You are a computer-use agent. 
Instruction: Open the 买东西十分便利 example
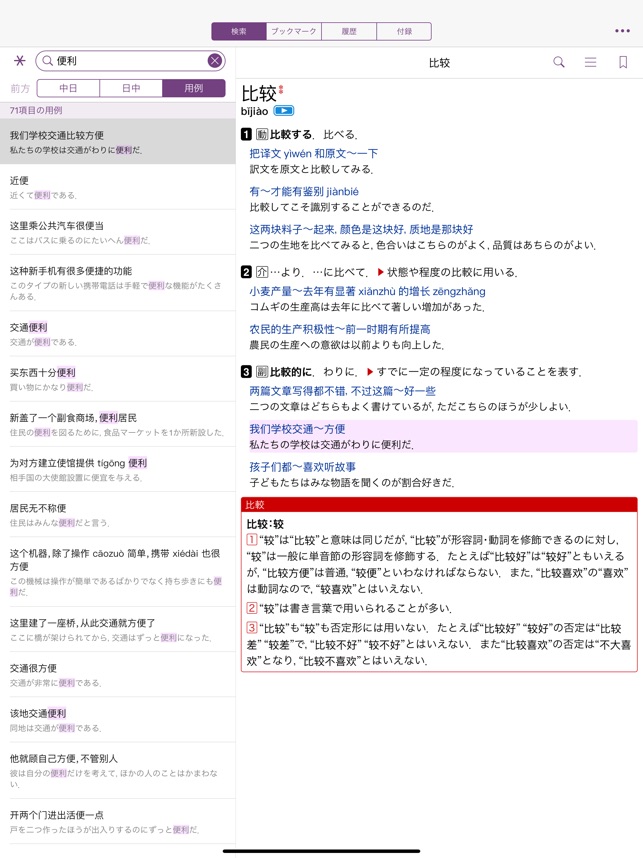118,379
